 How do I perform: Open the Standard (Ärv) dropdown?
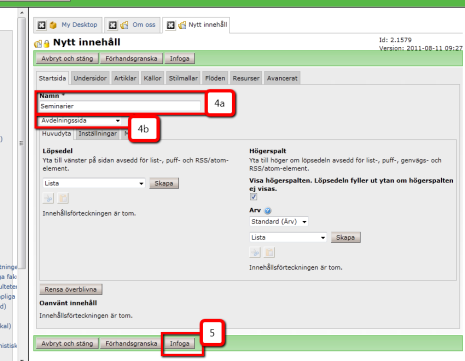(279, 221)
